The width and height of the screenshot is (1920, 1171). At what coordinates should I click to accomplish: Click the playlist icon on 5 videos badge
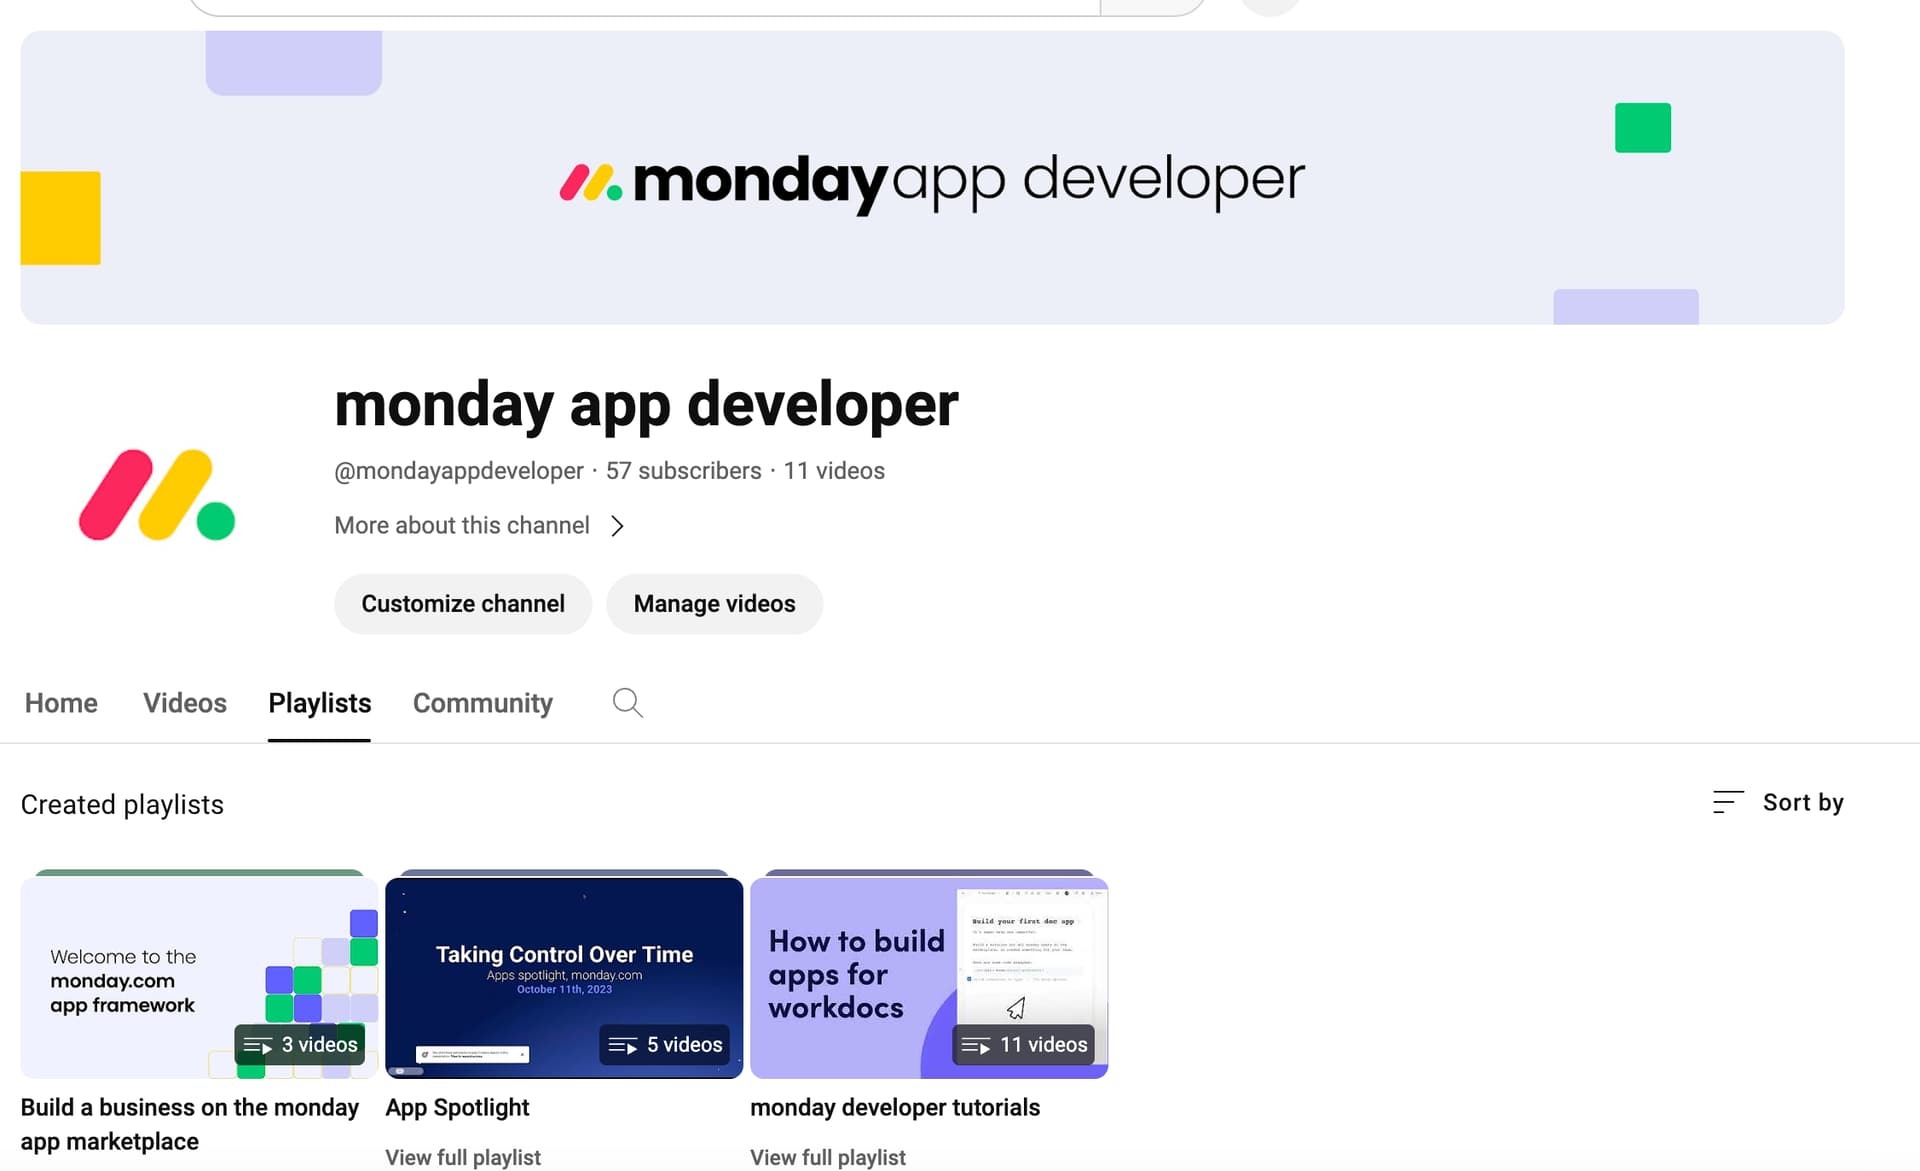[622, 1045]
